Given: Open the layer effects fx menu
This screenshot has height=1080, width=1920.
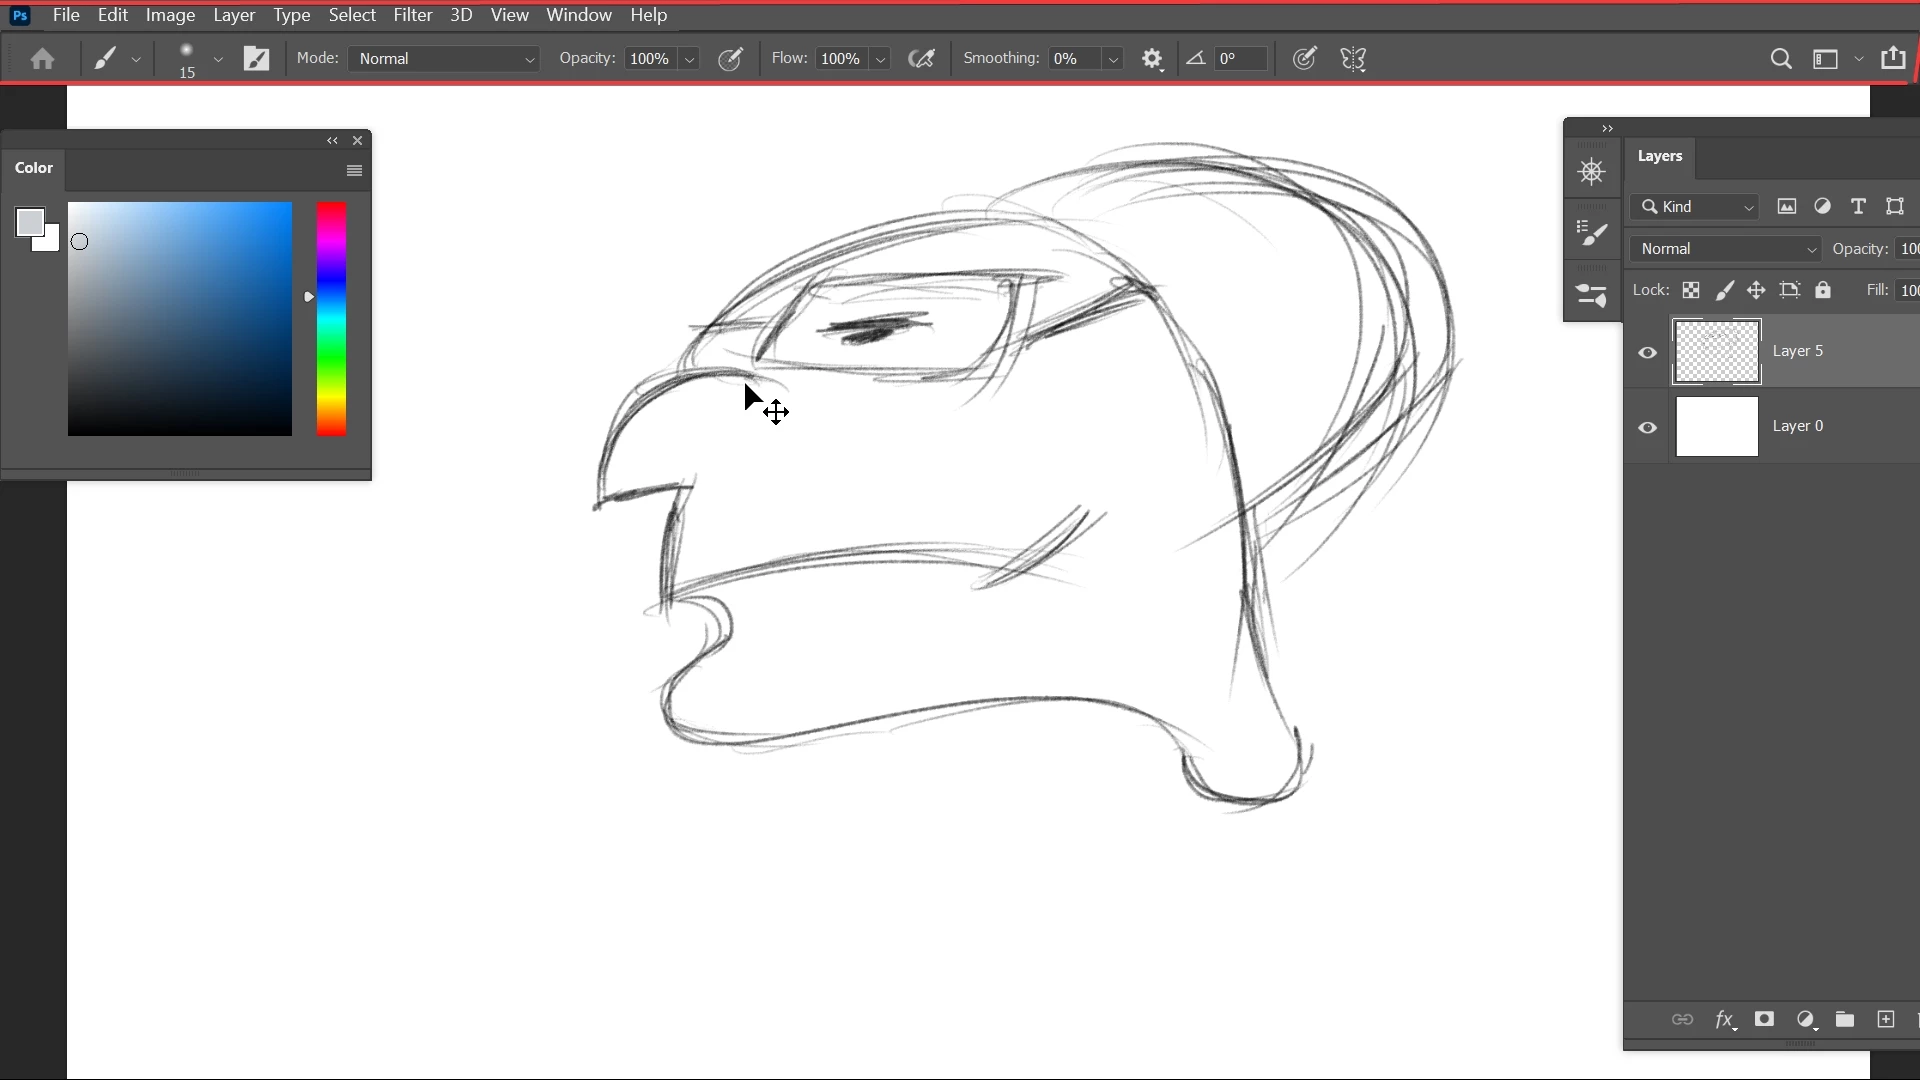Looking at the screenshot, I should tap(1725, 1019).
